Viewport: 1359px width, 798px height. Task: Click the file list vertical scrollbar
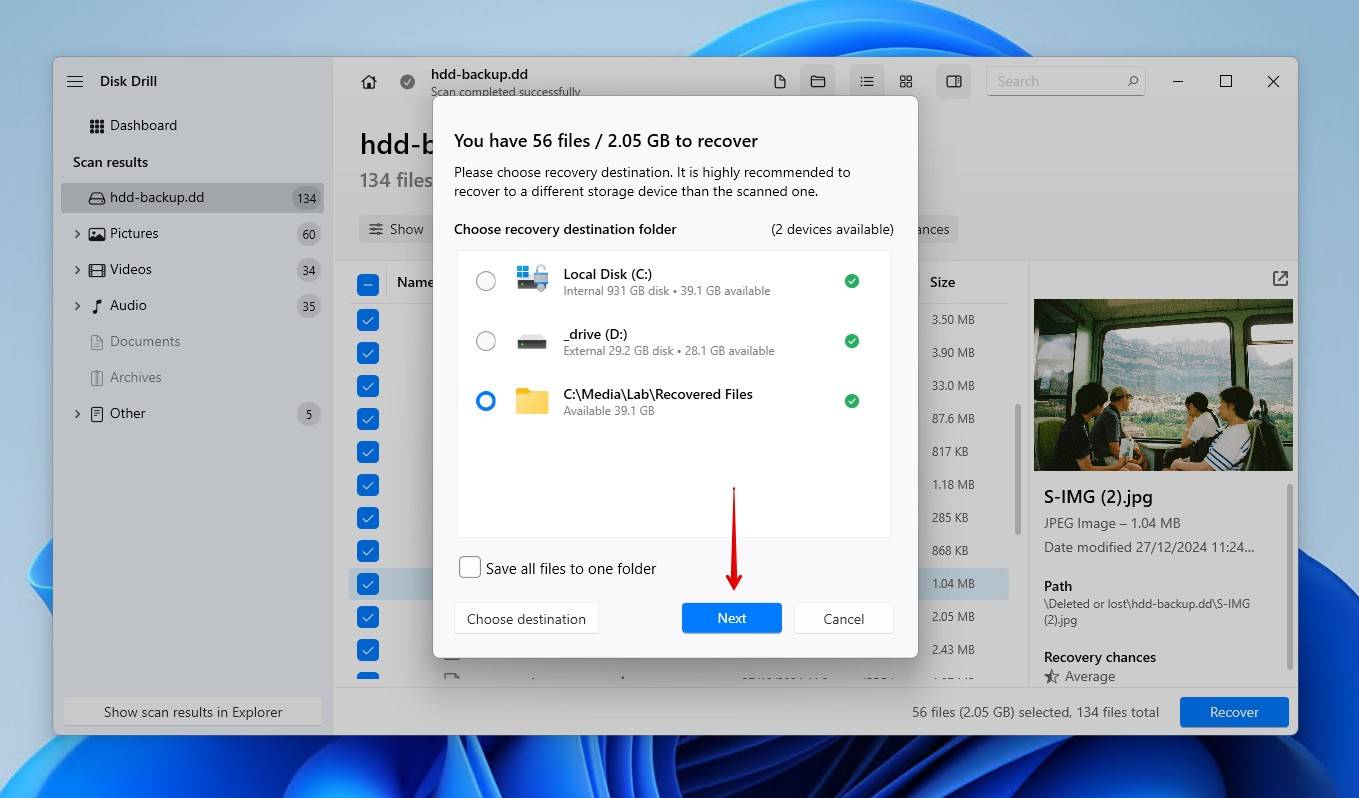1018,470
